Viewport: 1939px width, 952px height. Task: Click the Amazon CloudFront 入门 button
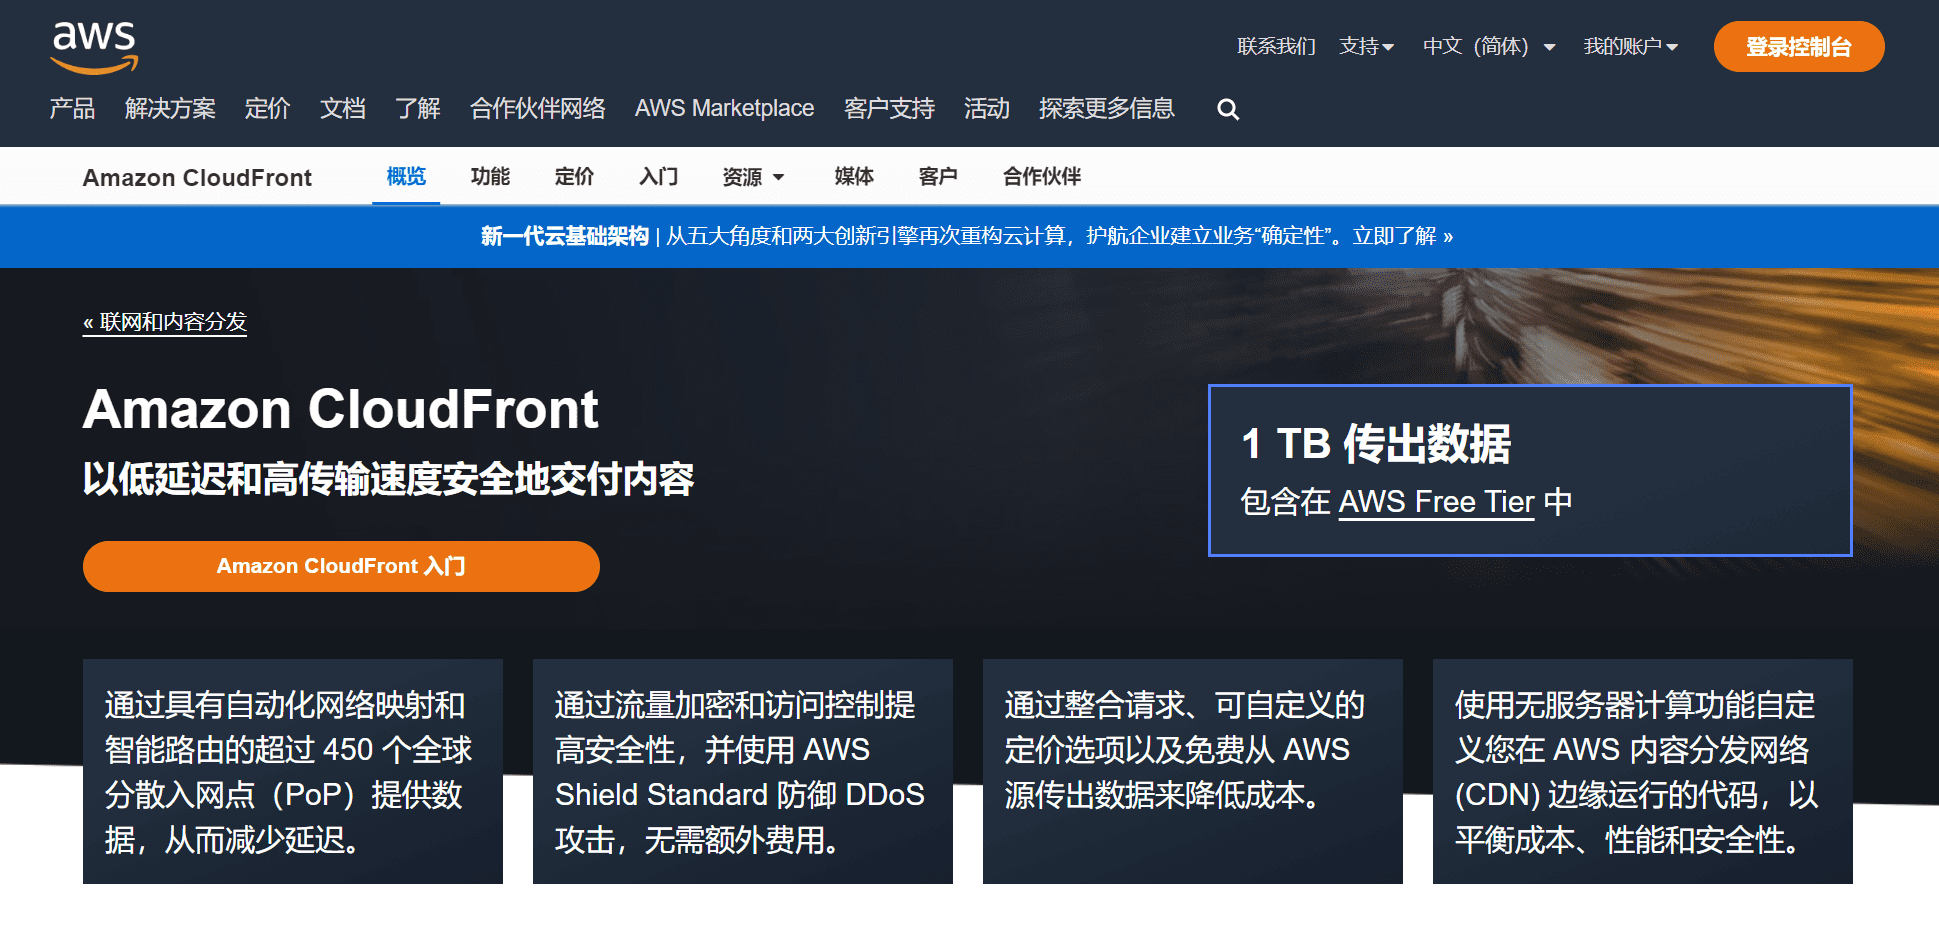point(341,566)
